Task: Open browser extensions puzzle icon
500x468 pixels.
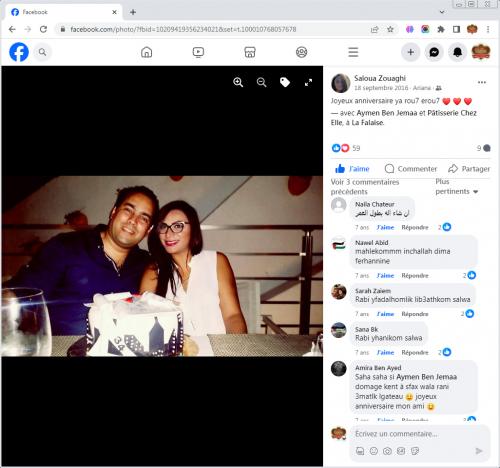Action: tap(441, 29)
